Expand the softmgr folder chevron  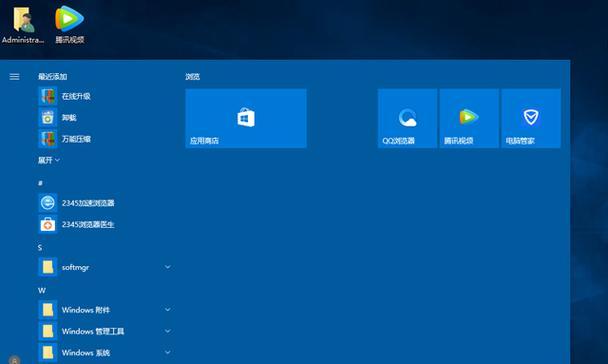(168, 267)
